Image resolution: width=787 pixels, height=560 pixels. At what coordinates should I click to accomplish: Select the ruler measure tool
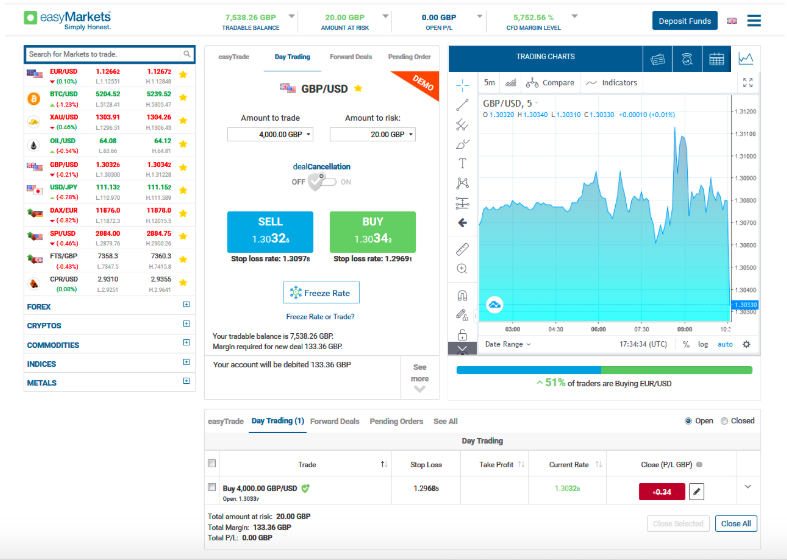462,249
